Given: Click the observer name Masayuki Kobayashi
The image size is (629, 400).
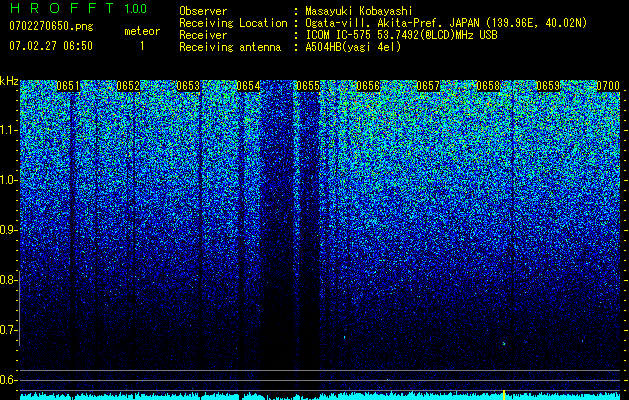Looking at the screenshot, I should click(x=358, y=11).
